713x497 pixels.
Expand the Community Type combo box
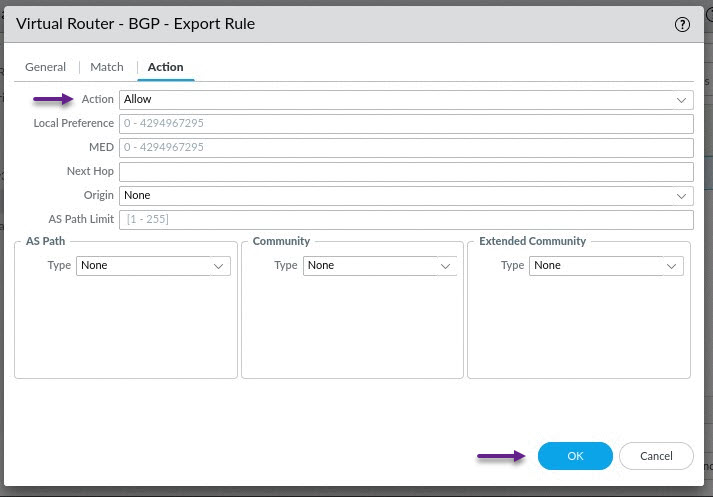click(x=380, y=266)
